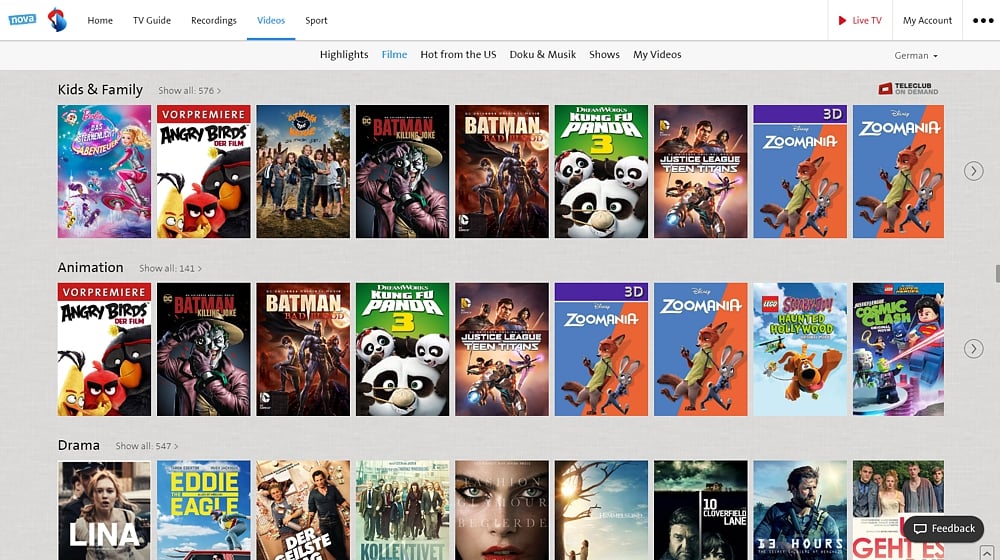Expand Show all: 141 for Animation

[x=170, y=269]
